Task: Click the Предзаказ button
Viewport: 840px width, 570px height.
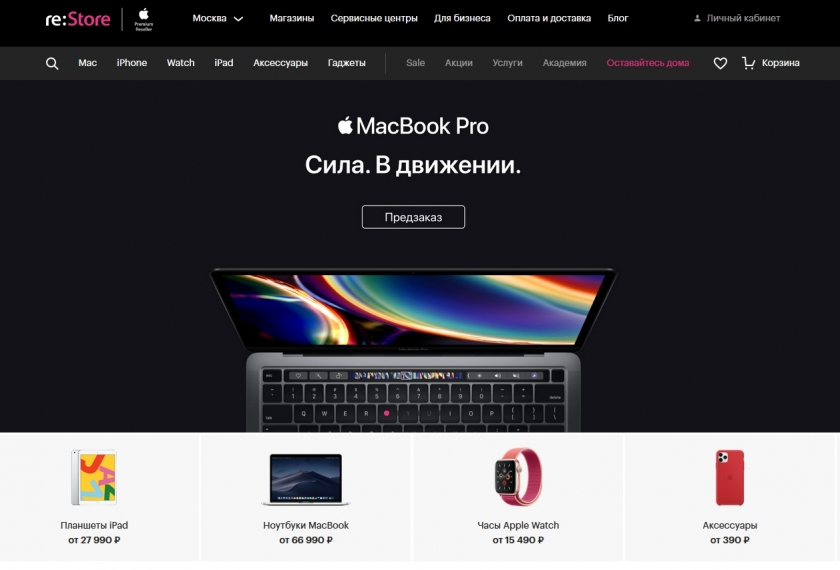Action: [413, 217]
